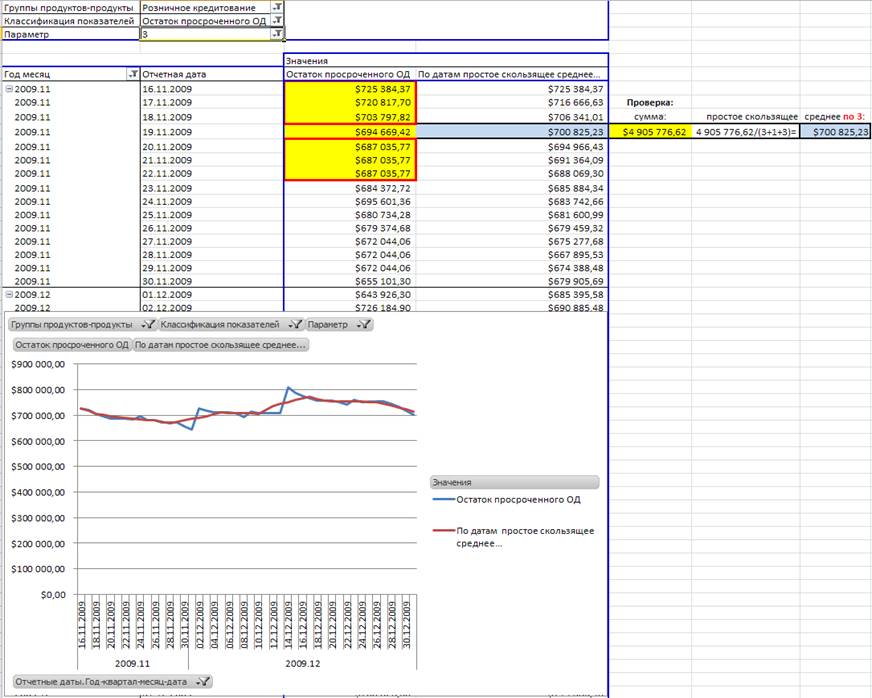The image size is (872, 698).
Task: Select the Параметр value cell containing 3
Action: tap(206, 34)
